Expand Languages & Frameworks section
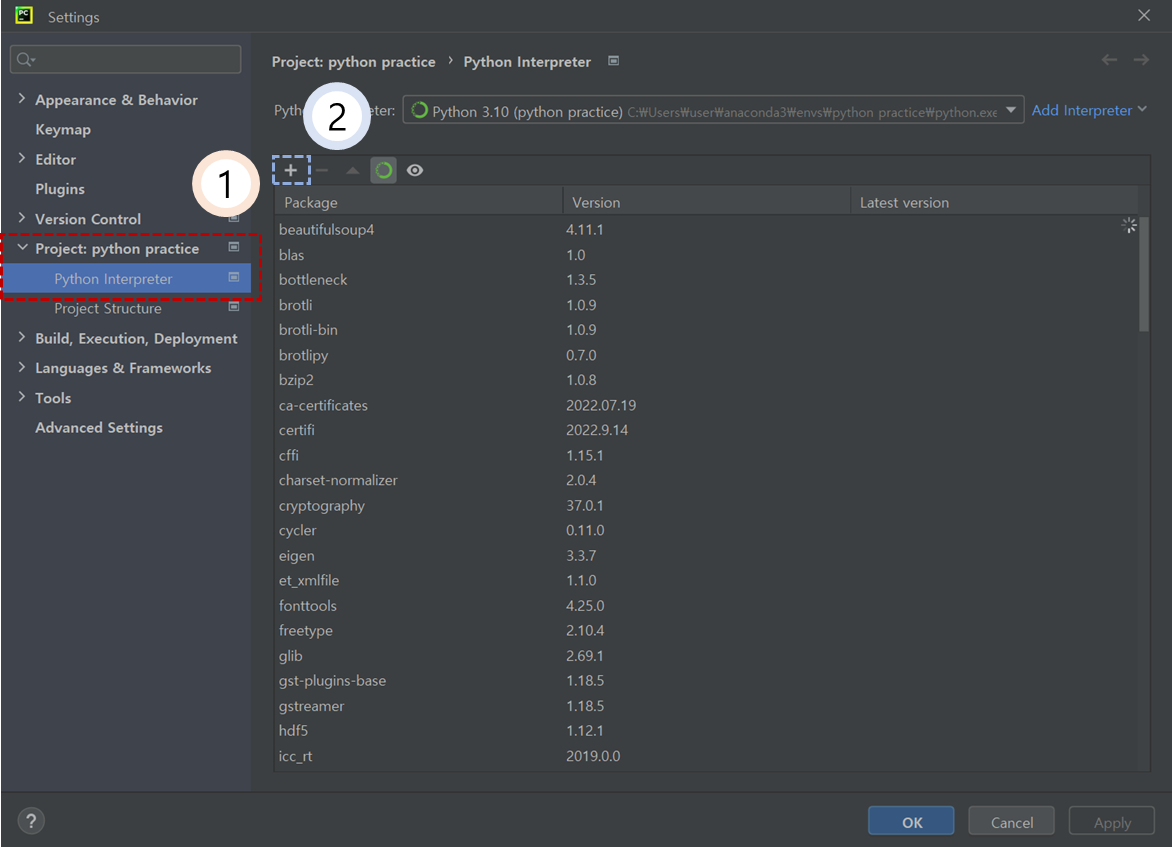Viewport: 1172px width, 847px height. pyautogui.click(x=22, y=367)
